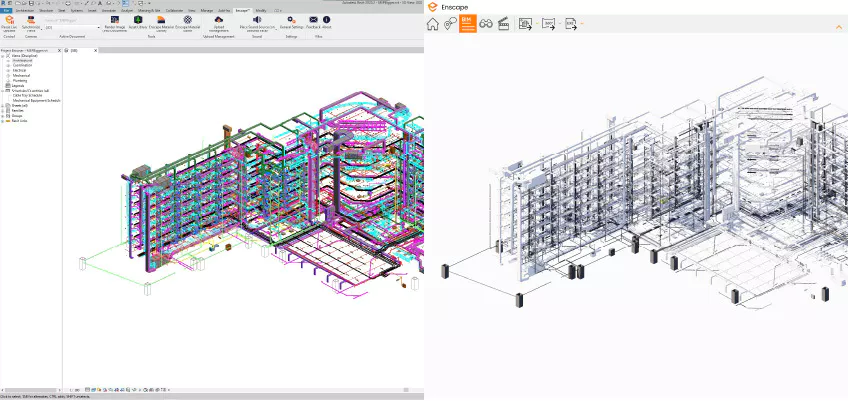848x401 pixels.
Task: Toggle the highlighted BIM mode button
Action: 467,24
